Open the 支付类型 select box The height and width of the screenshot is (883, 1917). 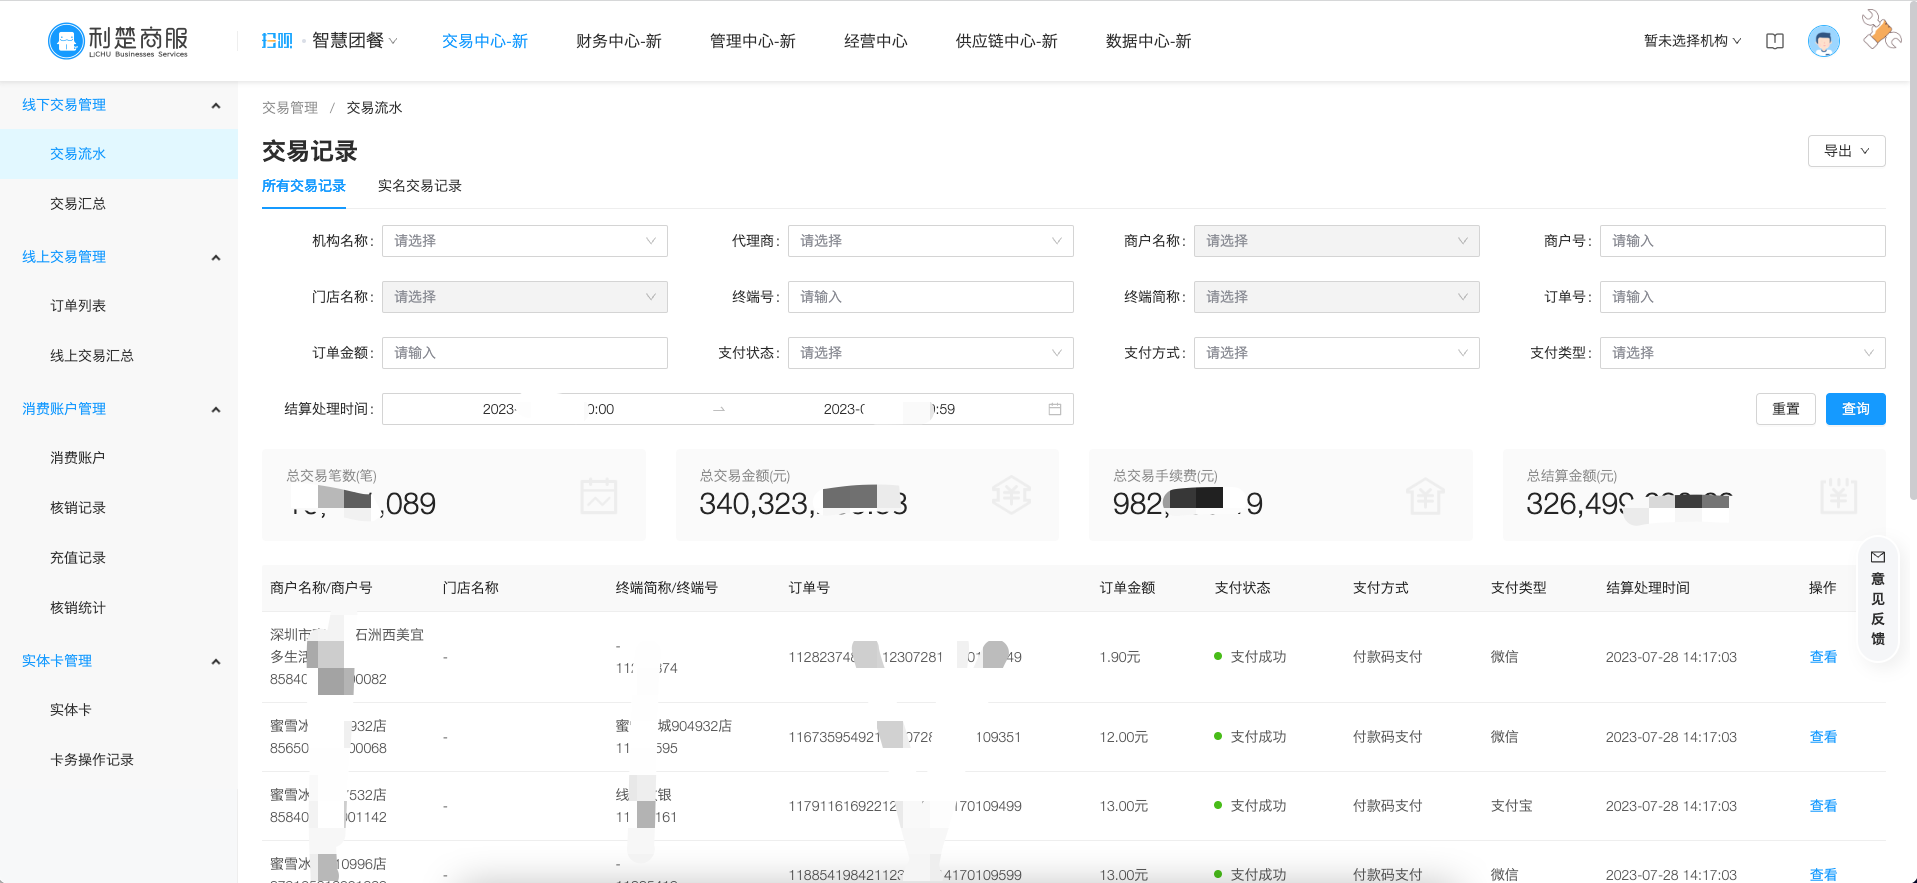coord(1743,353)
